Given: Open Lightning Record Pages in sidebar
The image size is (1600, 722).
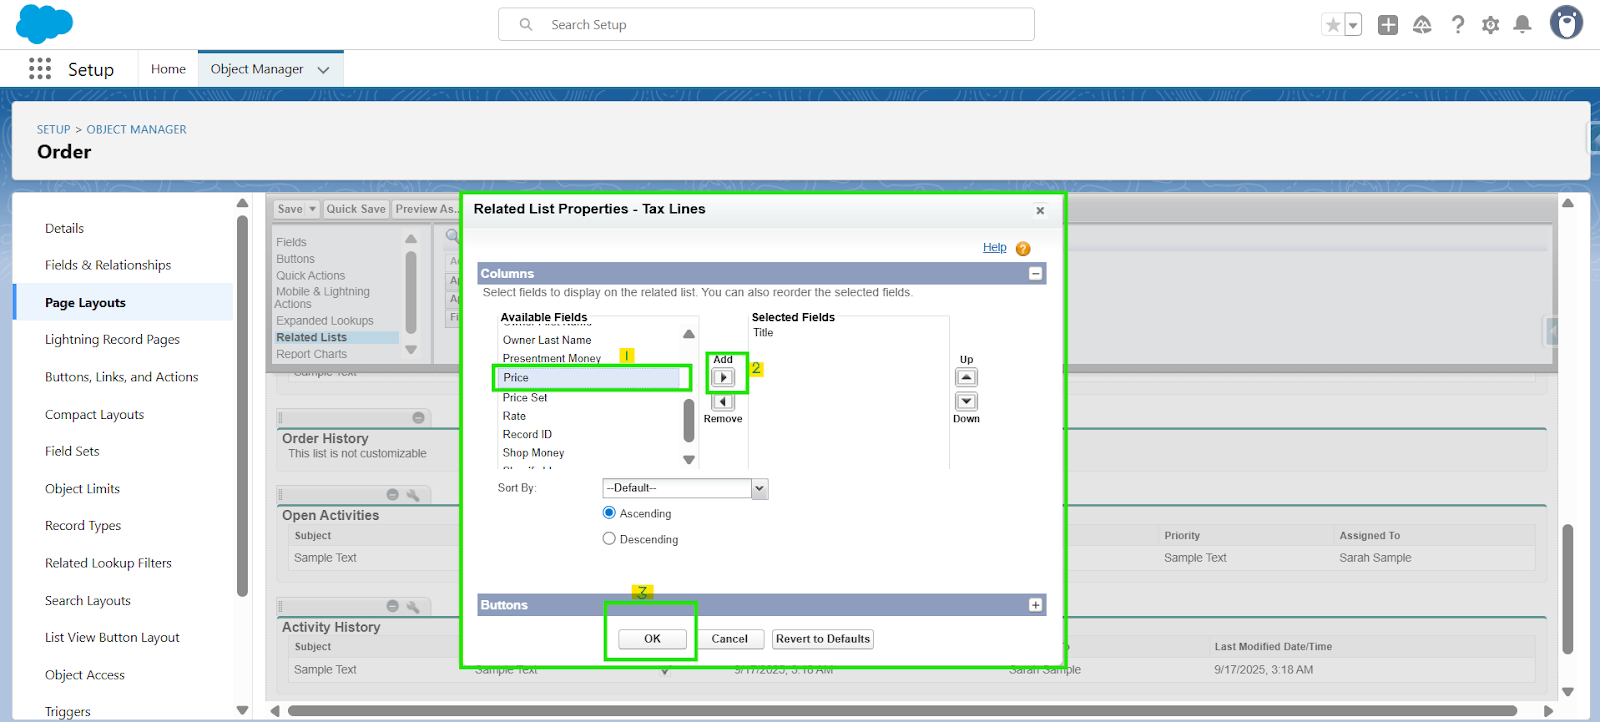Looking at the screenshot, I should click(x=112, y=340).
